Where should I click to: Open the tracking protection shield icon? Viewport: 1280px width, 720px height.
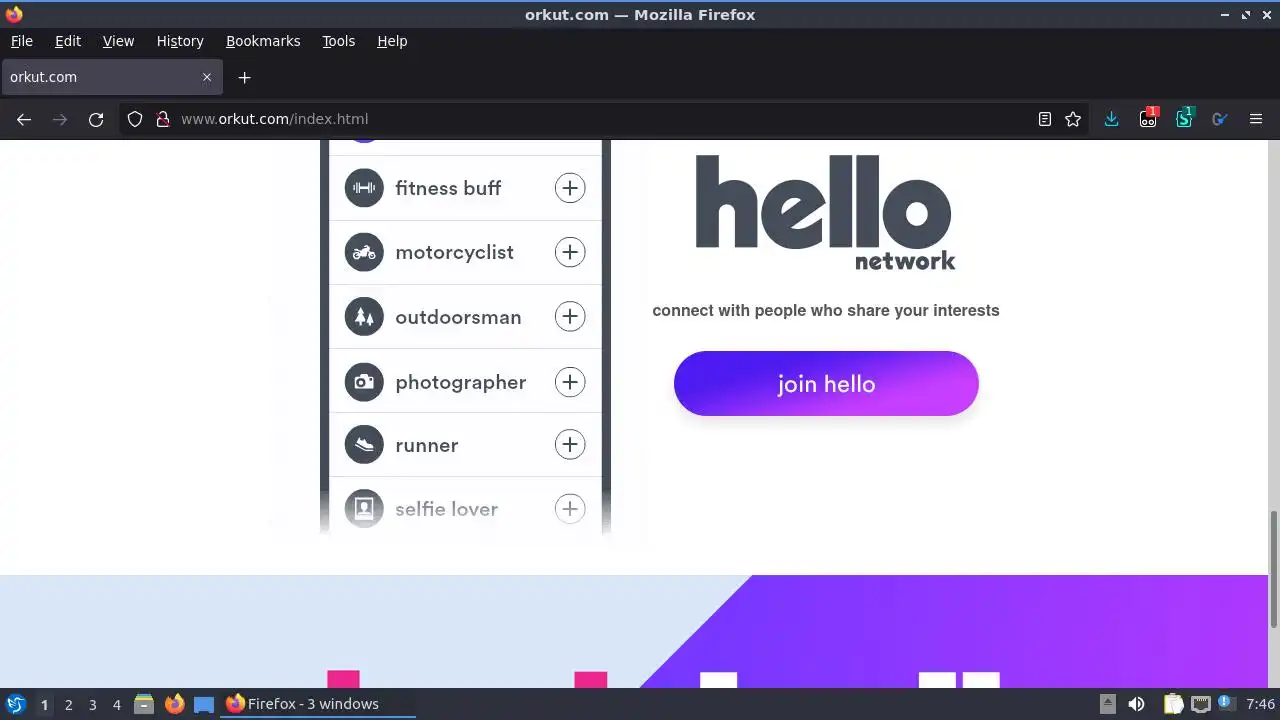[x=135, y=119]
